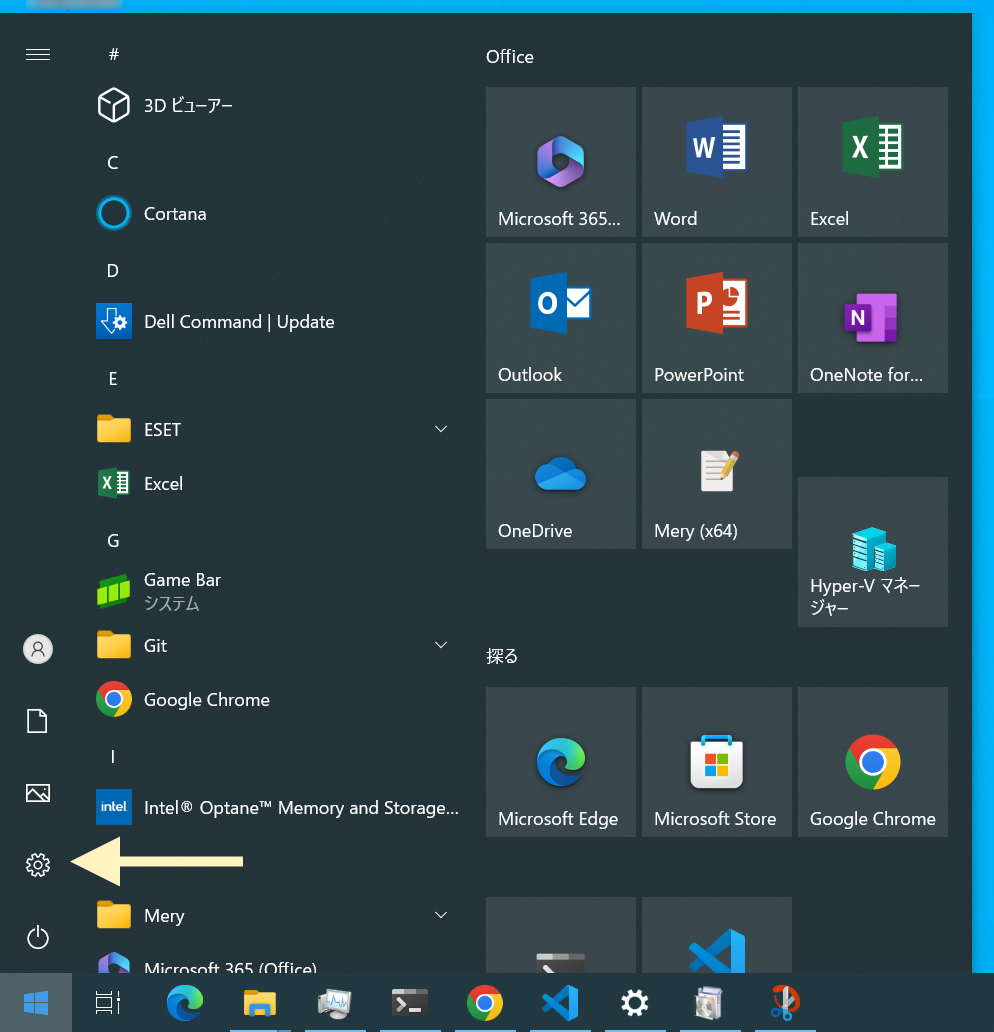The height and width of the screenshot is (1032, 994).
Task: Open Snipping Tool on the taskbar
Action: (x=785, y=1003)
